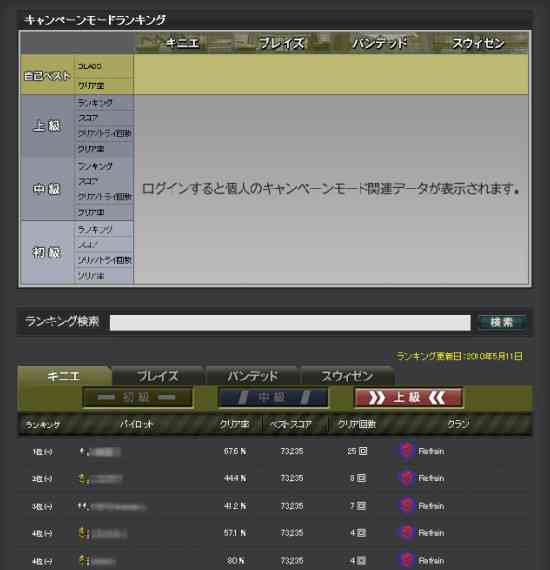The width and height of the screenshot is (550, 570).
Task: Click the pilot rank badge in the 1位 row
Action: pos(84,452)
